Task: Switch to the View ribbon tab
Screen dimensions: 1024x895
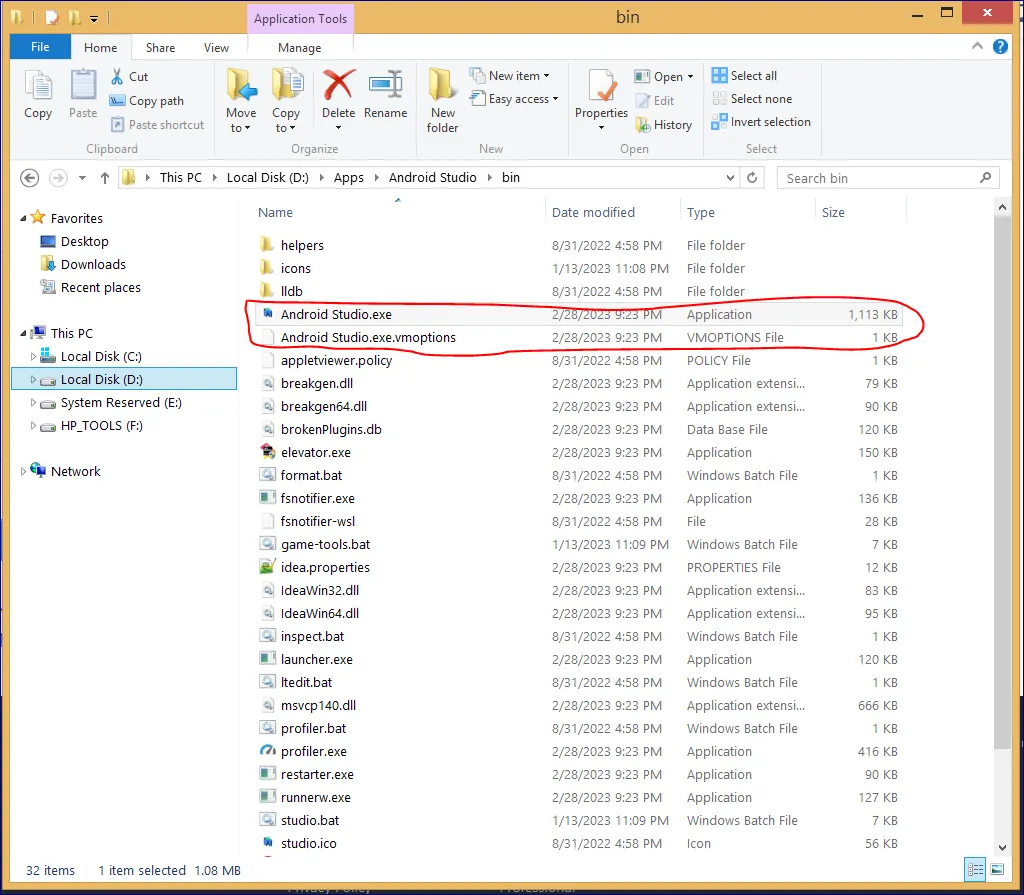Action: (x=216, y=47)
